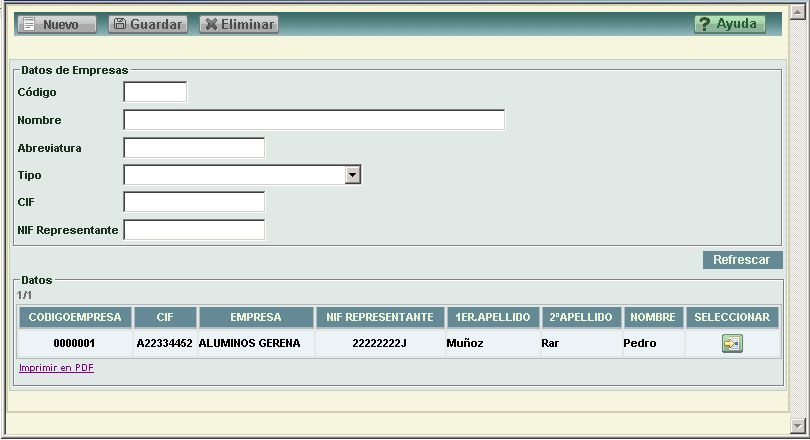Select the ALUMINOS GERENA row icon
Viewport: 810px width, 440px height.
[732, 344]
